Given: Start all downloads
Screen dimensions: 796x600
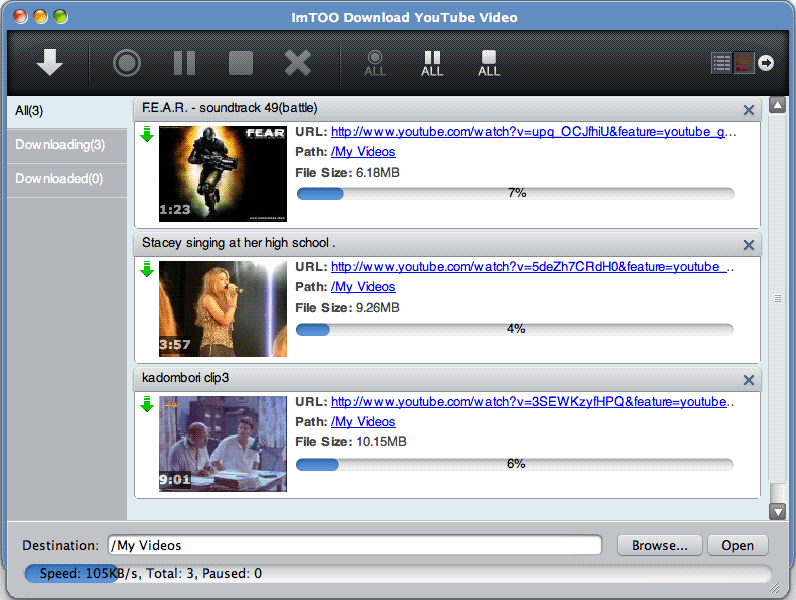Looking at the screenshot, I should tap(375, 63).
